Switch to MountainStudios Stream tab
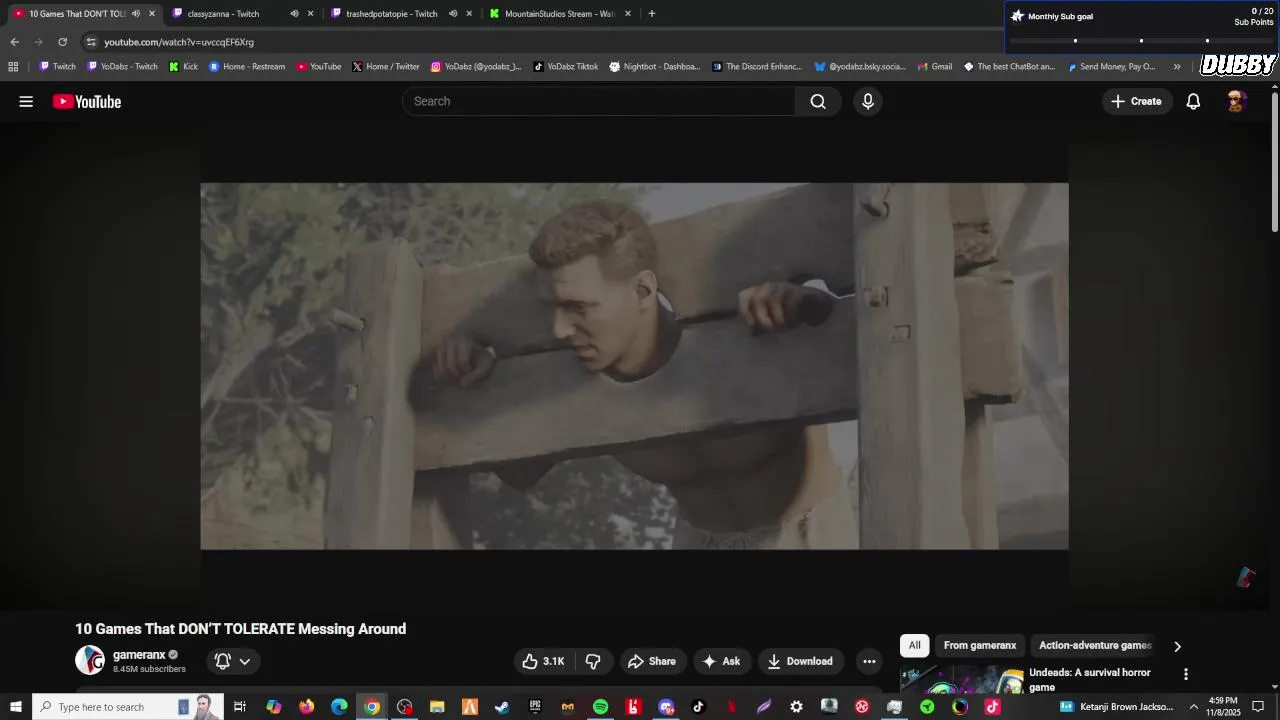1280x720 pixels. 559,14
